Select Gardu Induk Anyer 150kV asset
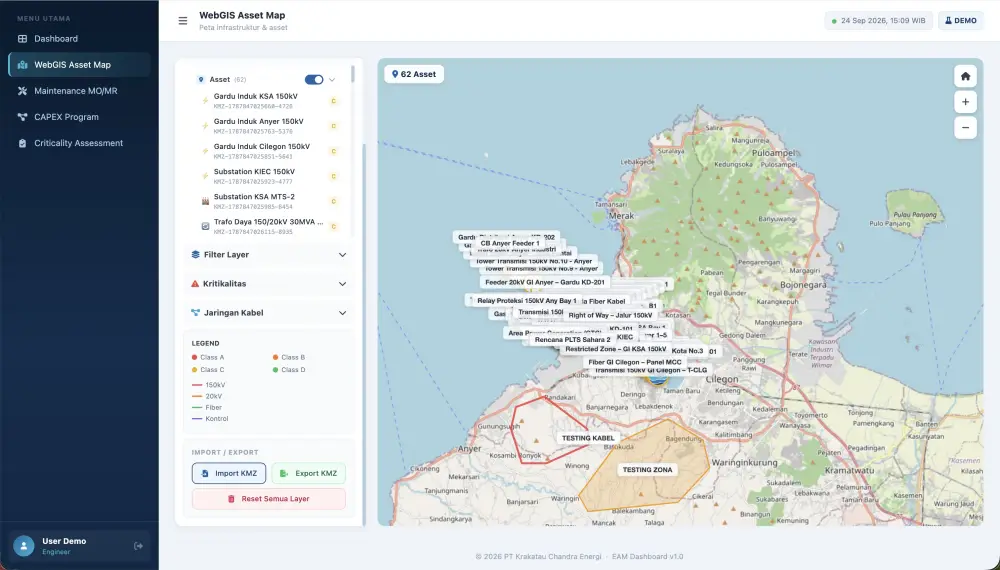 [x=268, y=126]
